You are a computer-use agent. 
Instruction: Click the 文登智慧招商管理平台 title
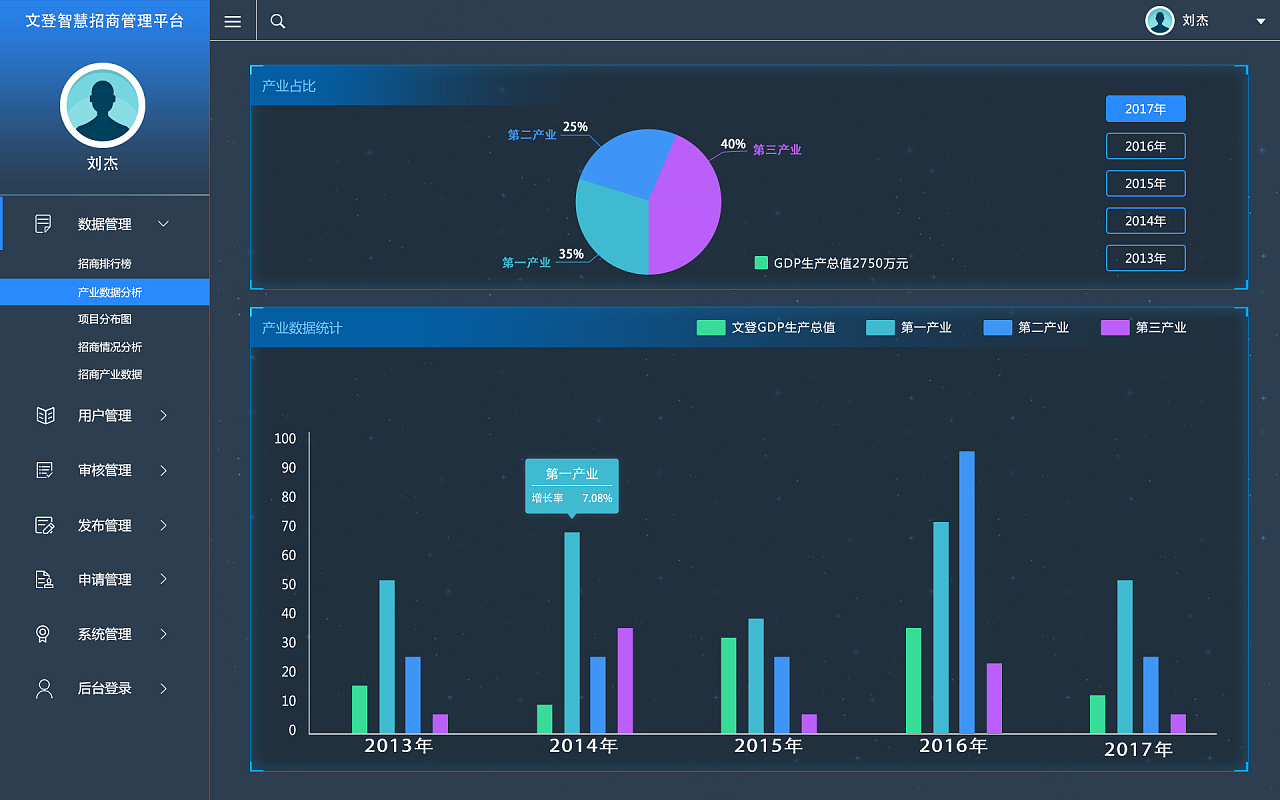(x=105, y=21)
